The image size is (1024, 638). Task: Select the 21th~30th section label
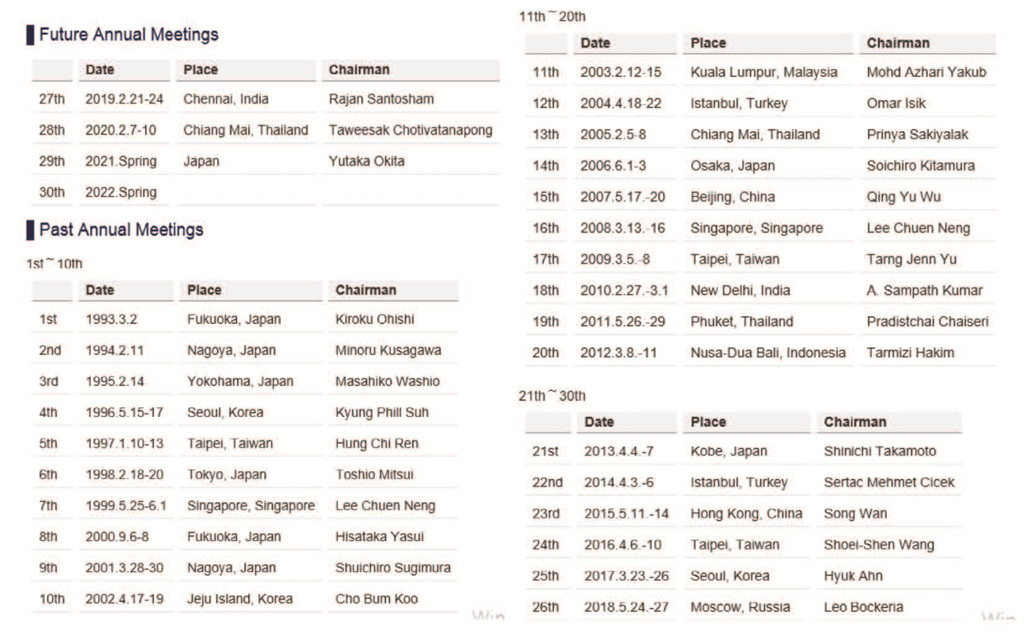click(x=552, y=395)
